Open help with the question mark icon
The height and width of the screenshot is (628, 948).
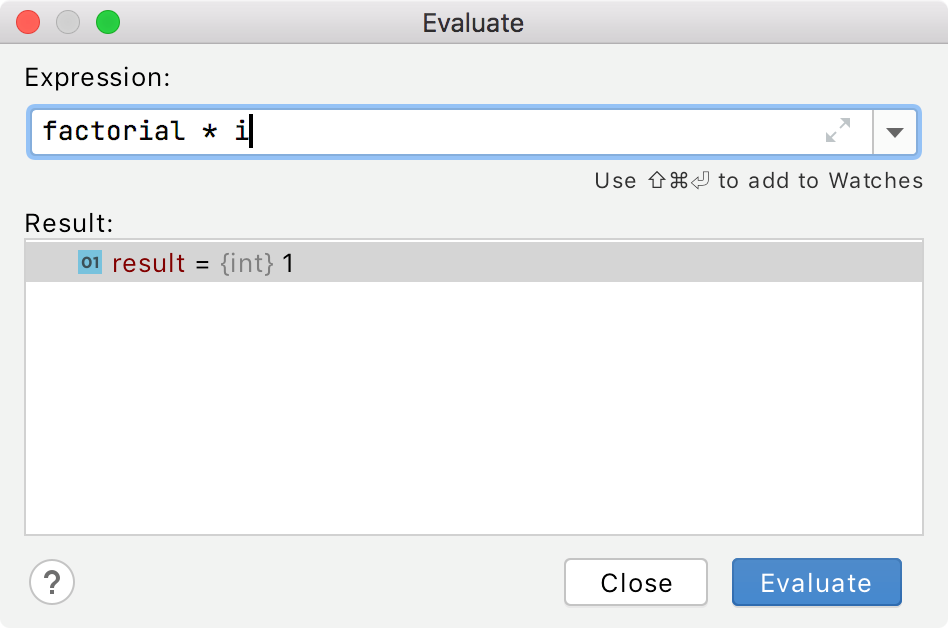51,582
